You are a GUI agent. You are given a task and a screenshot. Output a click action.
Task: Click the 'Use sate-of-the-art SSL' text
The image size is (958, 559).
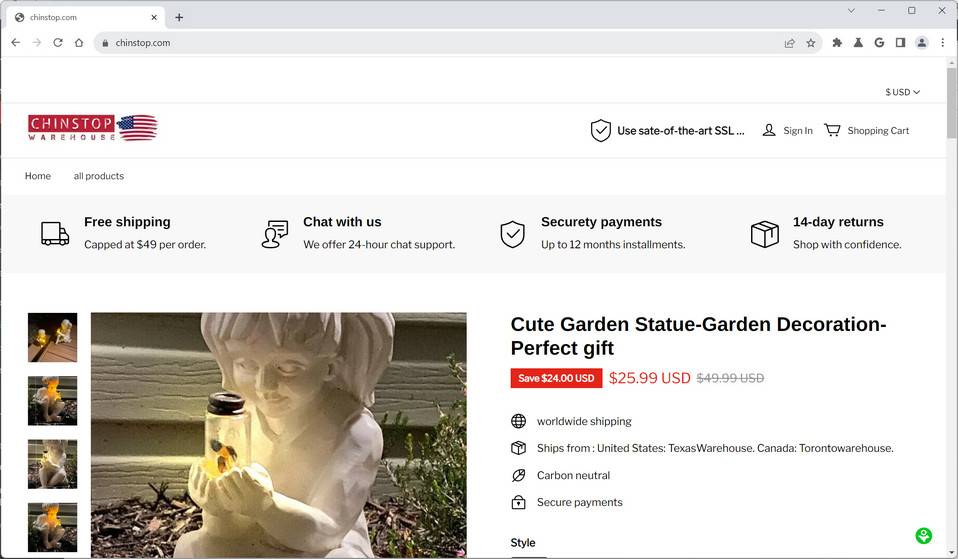(x=681, y=131)
